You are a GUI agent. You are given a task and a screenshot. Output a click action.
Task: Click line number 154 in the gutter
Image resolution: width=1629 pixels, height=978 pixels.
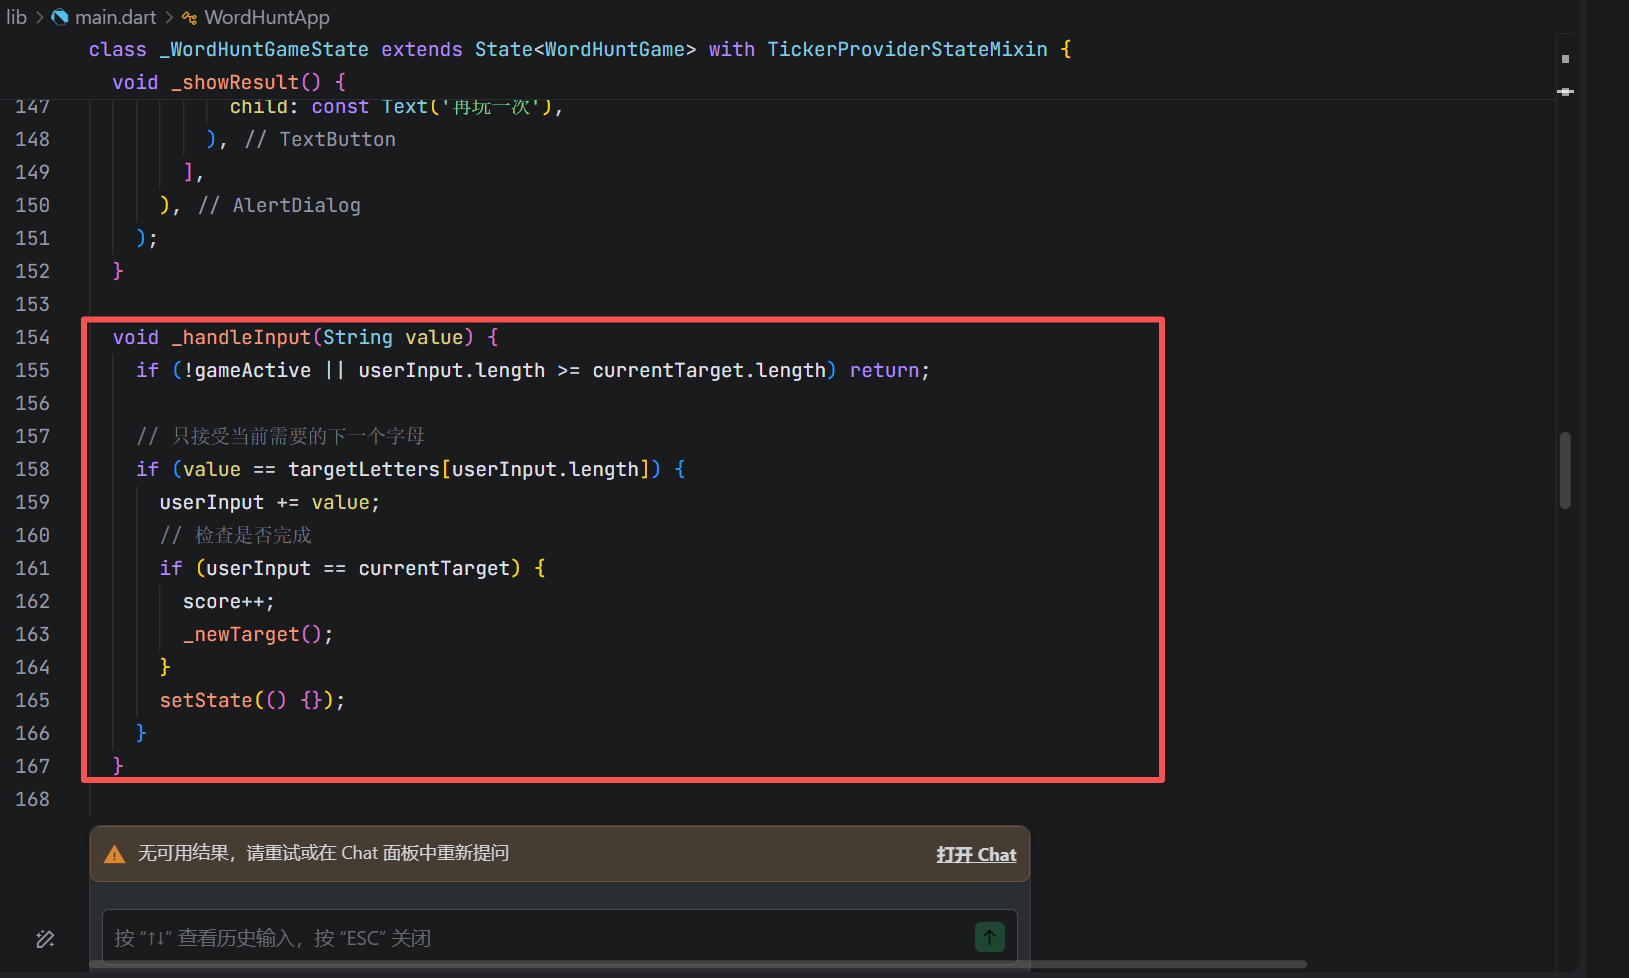[x=32, y=337]
